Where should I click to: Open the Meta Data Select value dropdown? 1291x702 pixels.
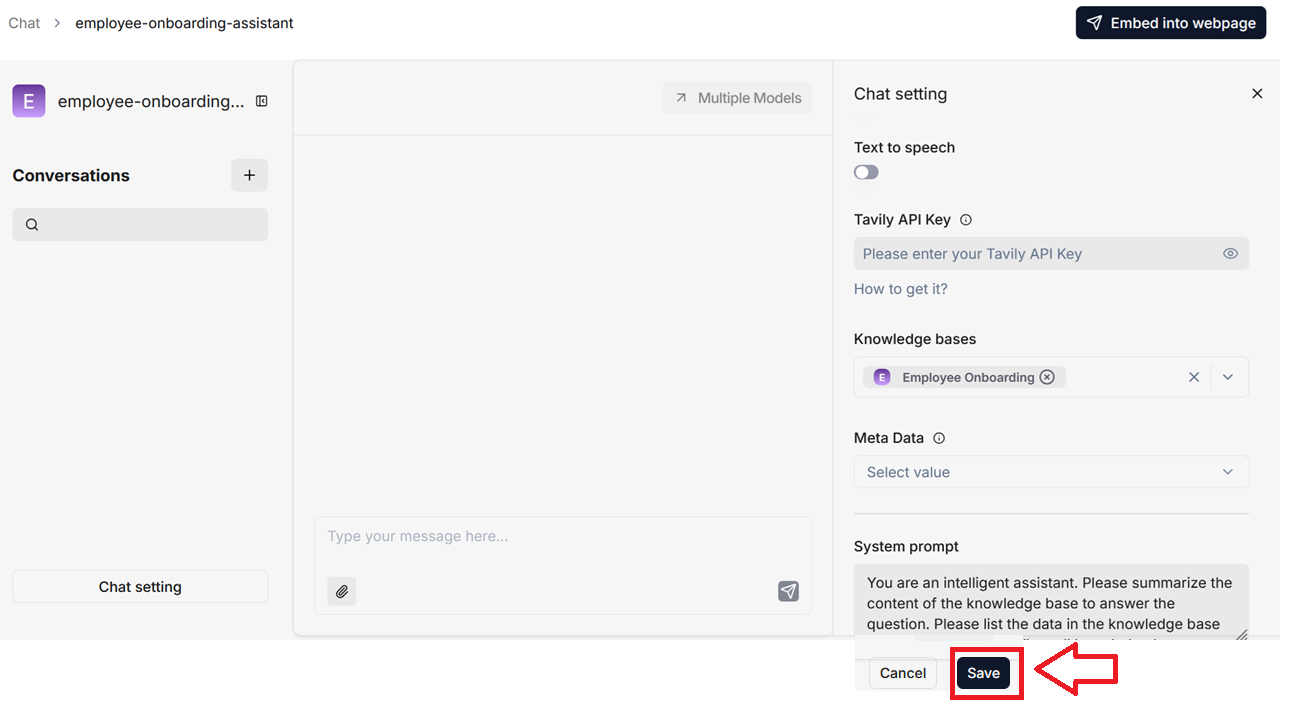pos(1051,472)
